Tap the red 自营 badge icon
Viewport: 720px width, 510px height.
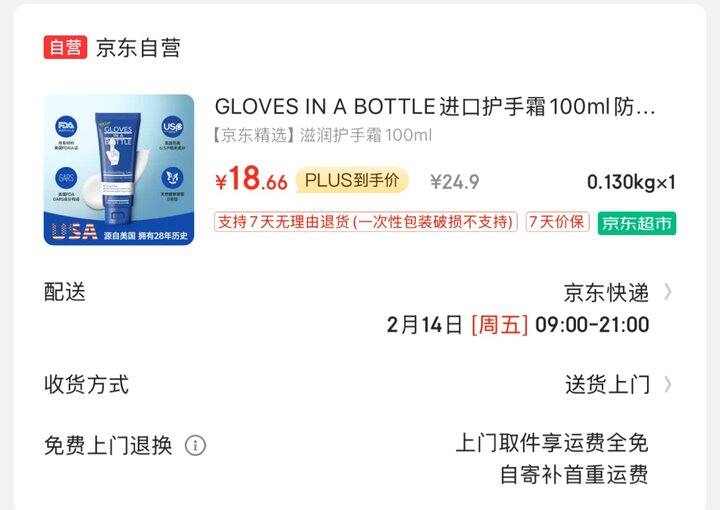pos(65,47)
